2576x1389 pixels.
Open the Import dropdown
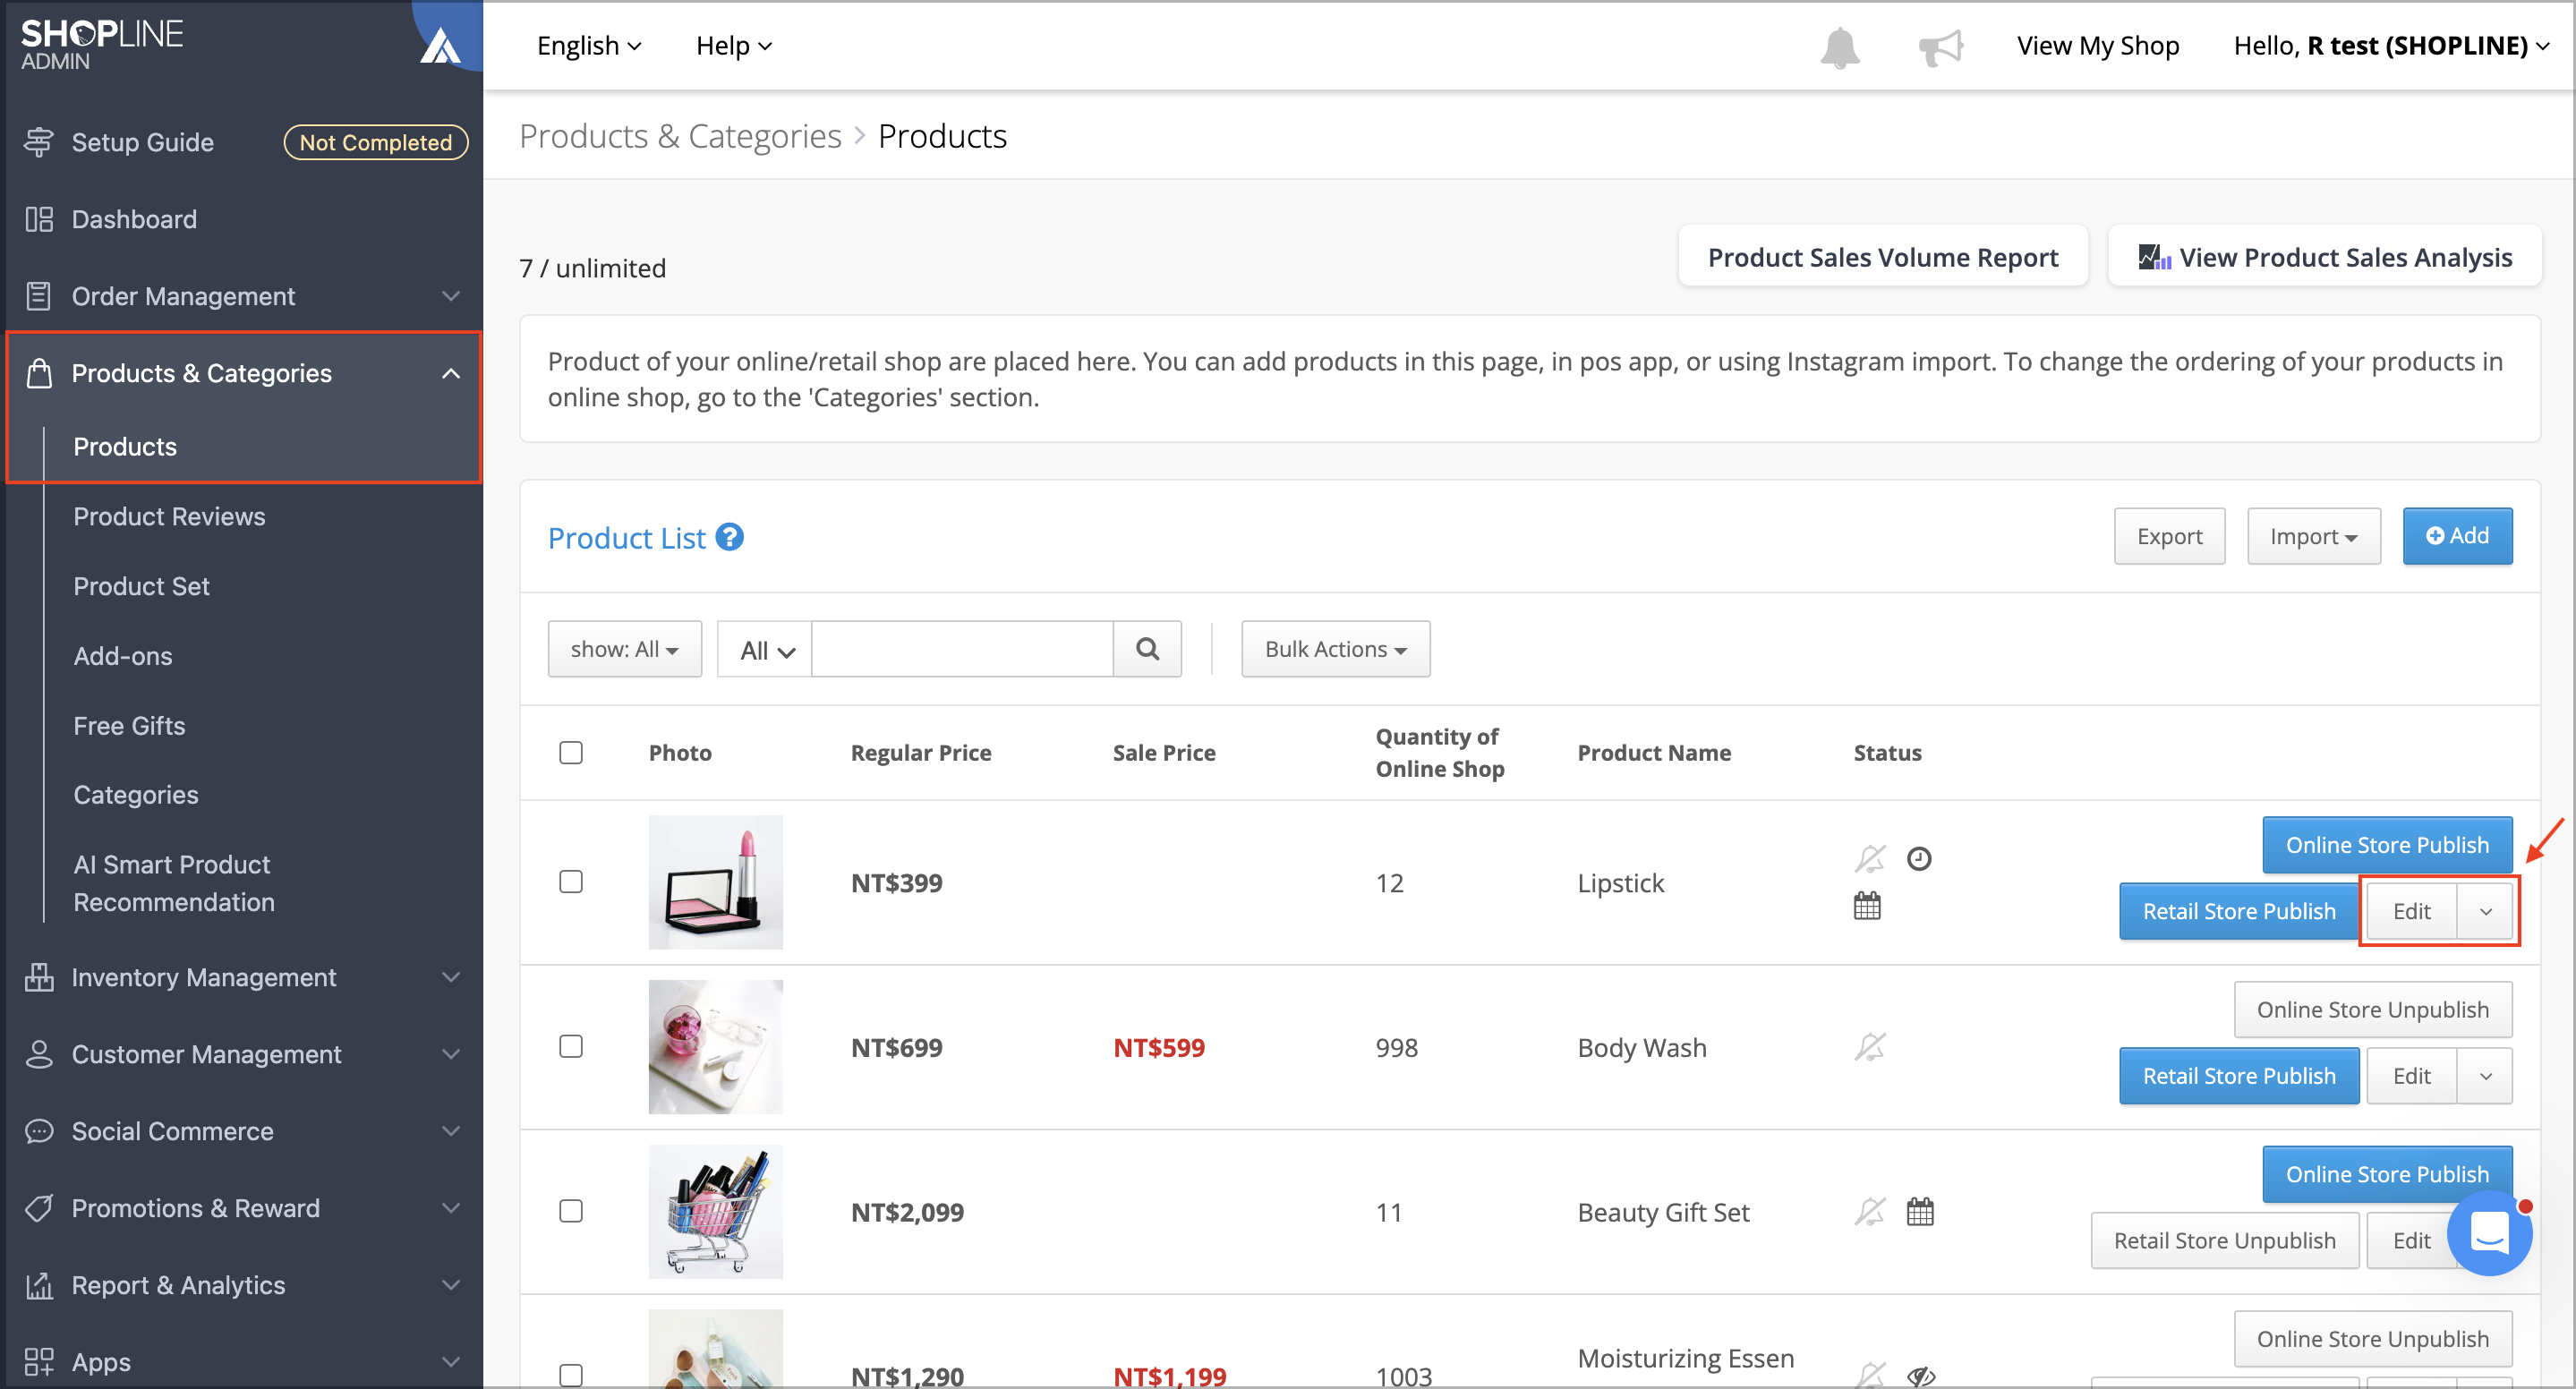point(2314,536)
